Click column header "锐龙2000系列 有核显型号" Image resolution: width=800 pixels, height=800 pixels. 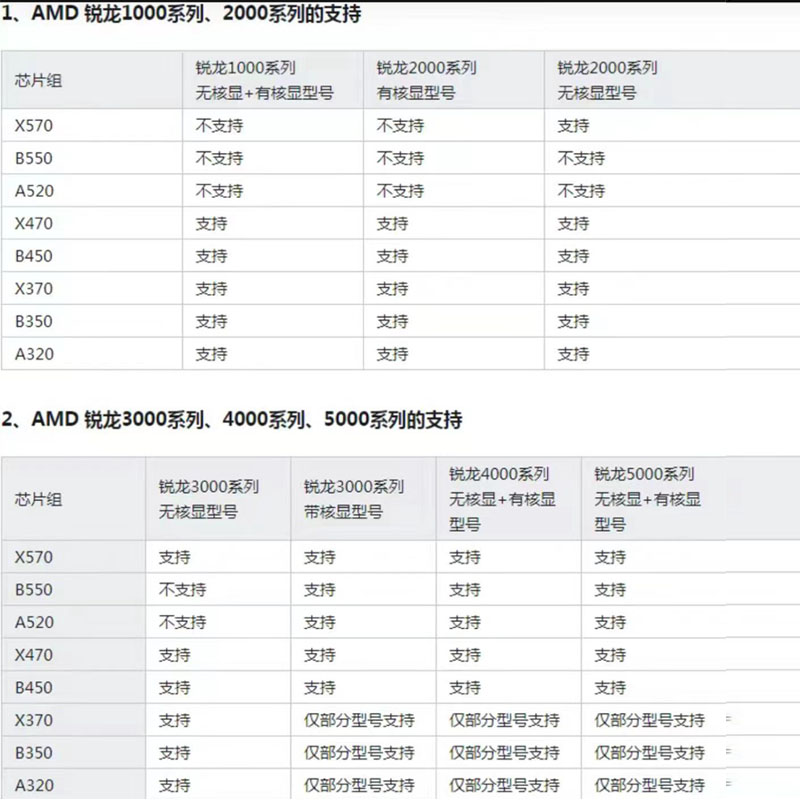[427, 80]
